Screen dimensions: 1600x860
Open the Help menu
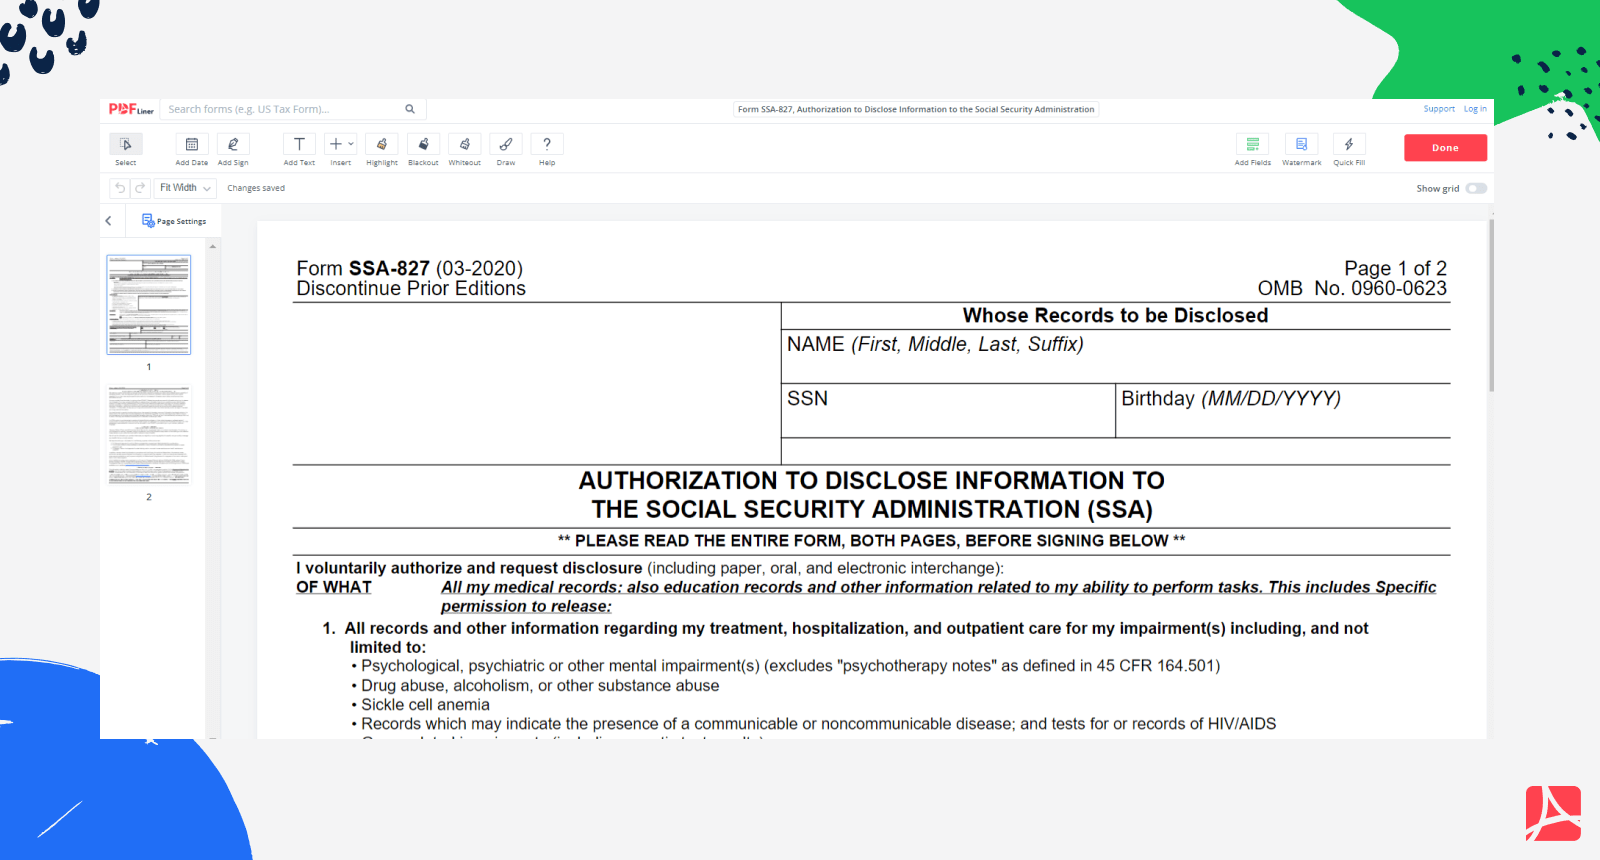547,145
